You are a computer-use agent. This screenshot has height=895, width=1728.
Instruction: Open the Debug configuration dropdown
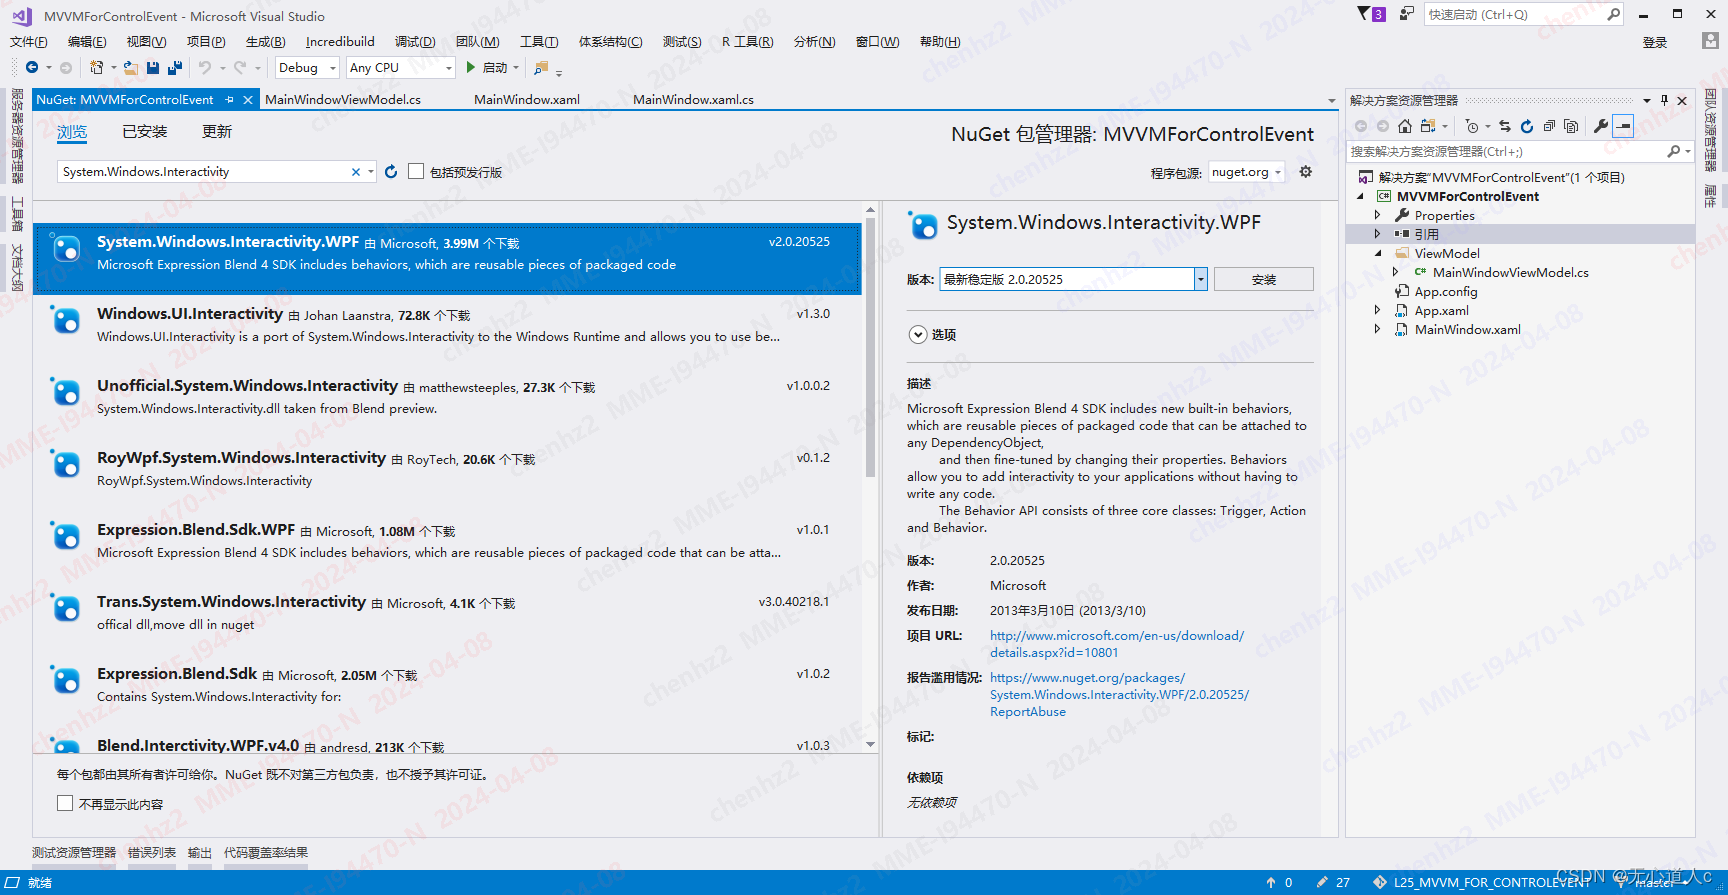(306, 68)
